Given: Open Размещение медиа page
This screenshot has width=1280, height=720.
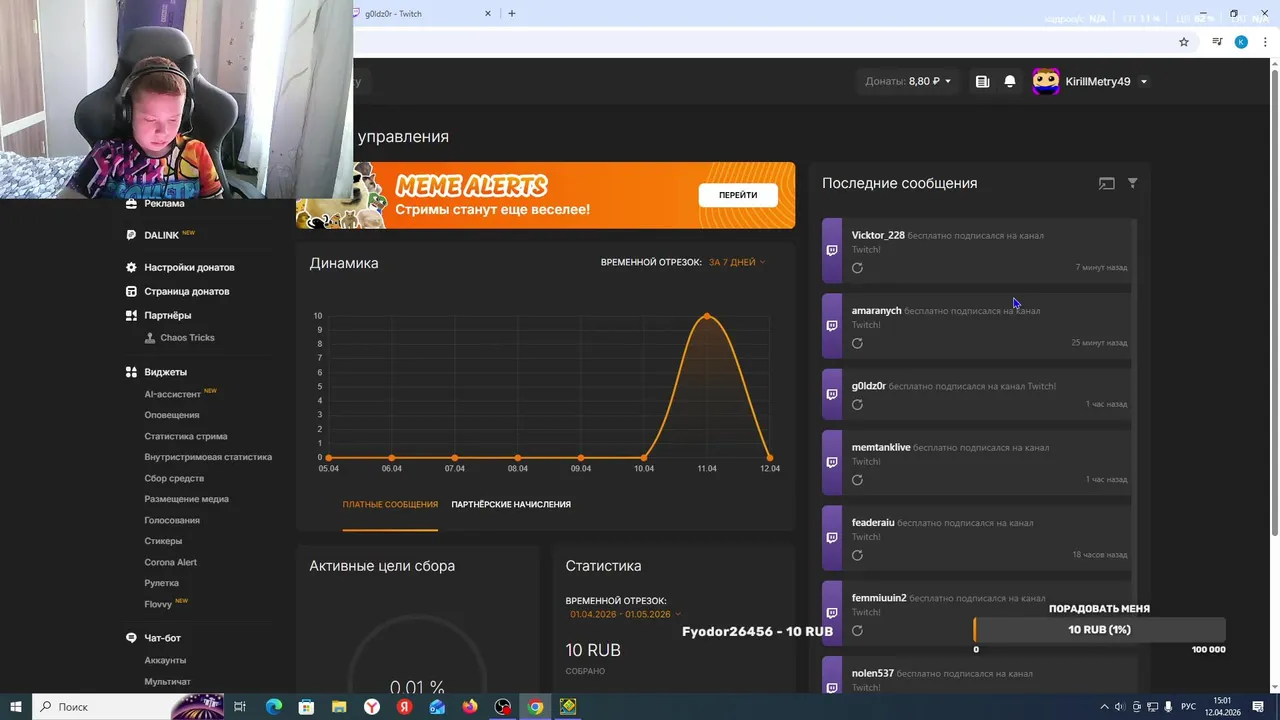Looking at the screenshot, I should (x=186, y=499).
